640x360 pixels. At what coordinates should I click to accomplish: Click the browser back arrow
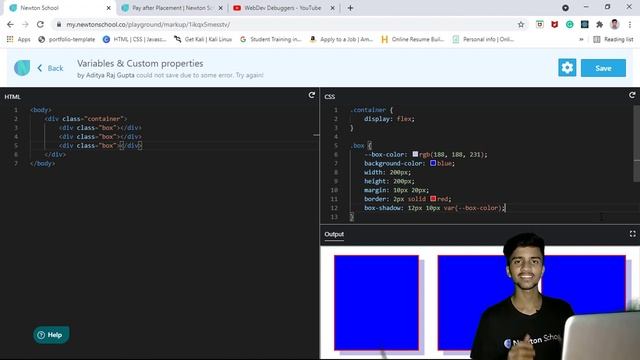pyautogui.click(x=10, y=24)
